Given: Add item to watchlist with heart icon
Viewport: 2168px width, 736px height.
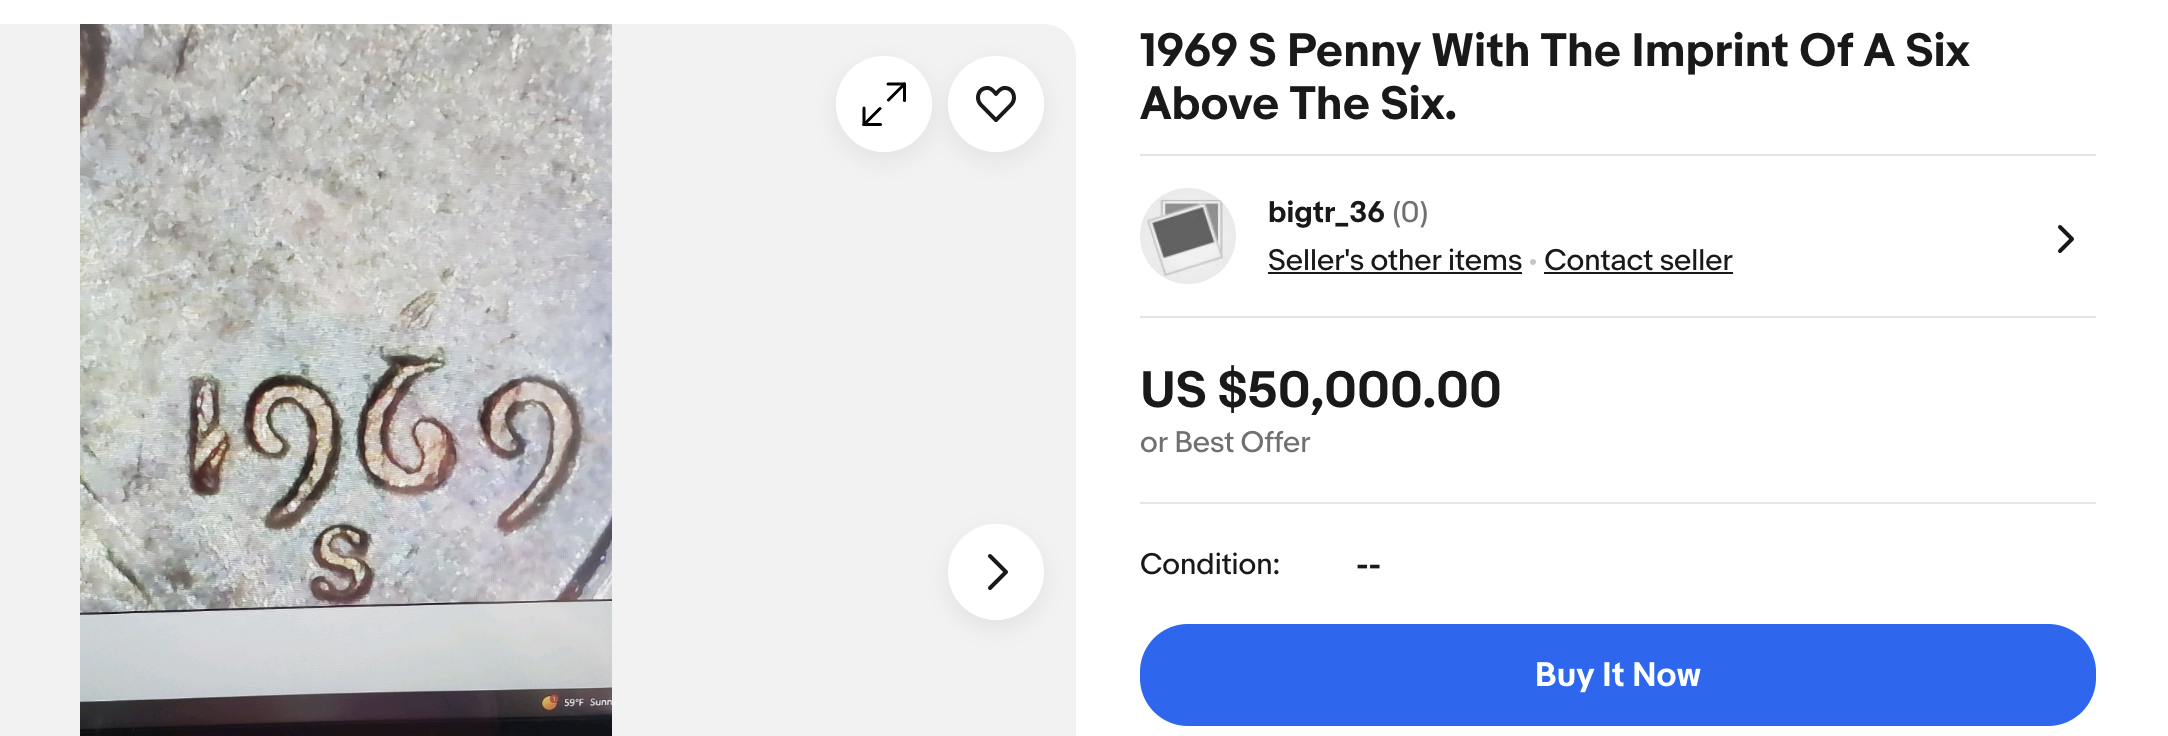Looking at the screenshot, I should tap(996, 104).
